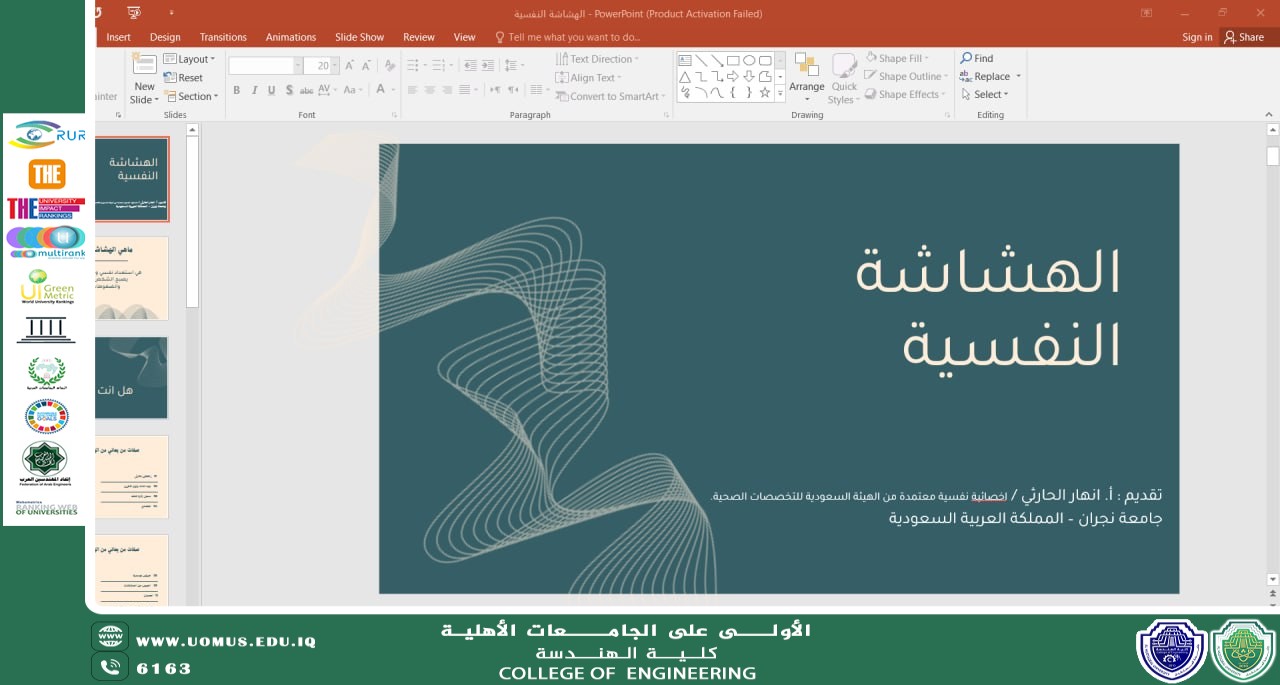The width and height of the screenshot is (1280, 685).
Task: Select the third slide thumbnail
Action: (132, 377)
